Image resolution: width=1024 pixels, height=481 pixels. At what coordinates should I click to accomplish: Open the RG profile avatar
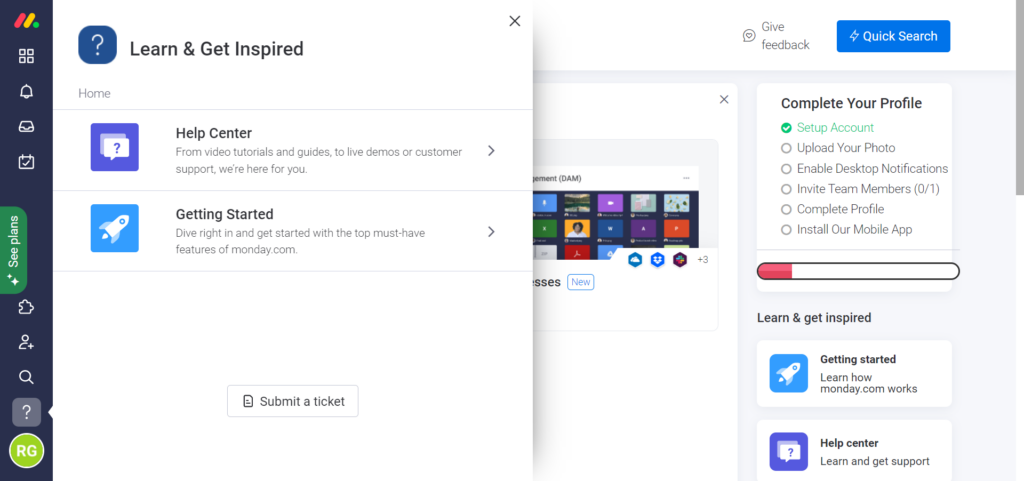[x=26, y=450]
